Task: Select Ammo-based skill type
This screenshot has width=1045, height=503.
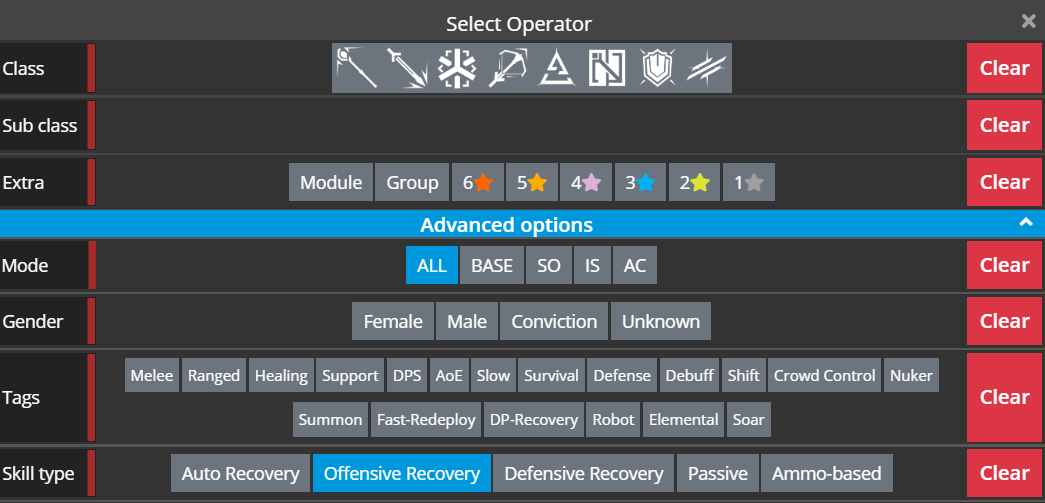Action: coord(826,473)
